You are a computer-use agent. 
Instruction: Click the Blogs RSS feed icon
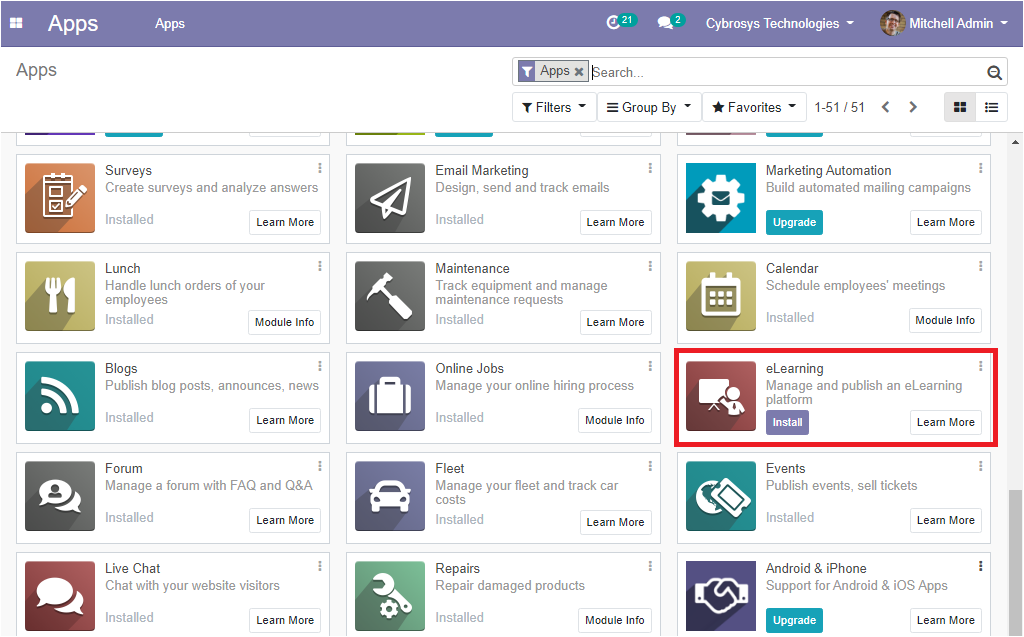tap(60, 396)
